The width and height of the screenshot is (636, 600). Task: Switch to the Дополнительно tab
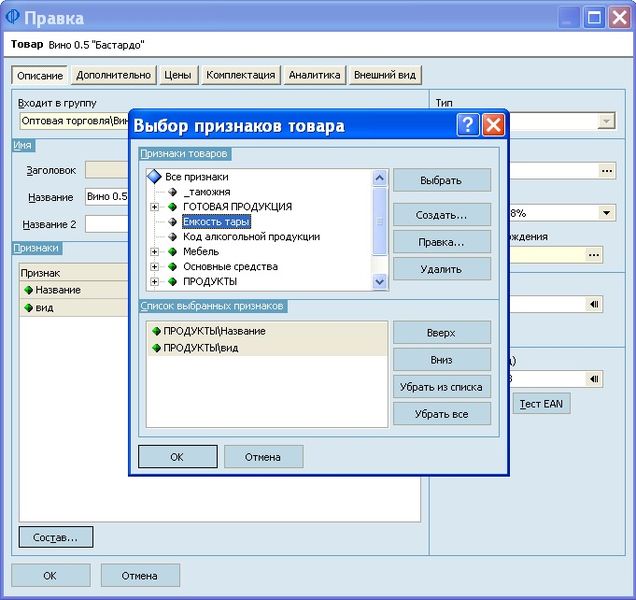coord(114,75)
